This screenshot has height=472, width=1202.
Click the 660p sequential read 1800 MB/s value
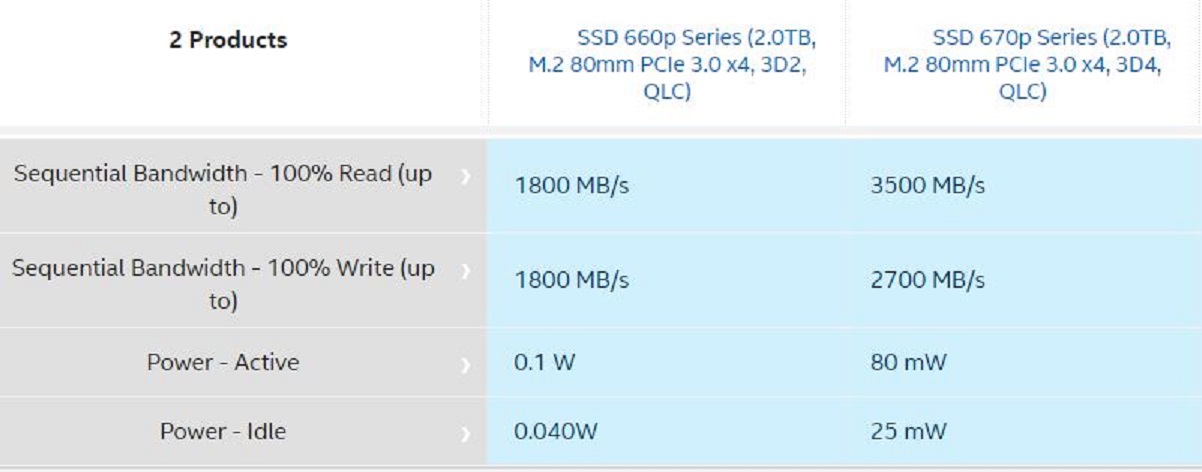[x=571, y=187]
